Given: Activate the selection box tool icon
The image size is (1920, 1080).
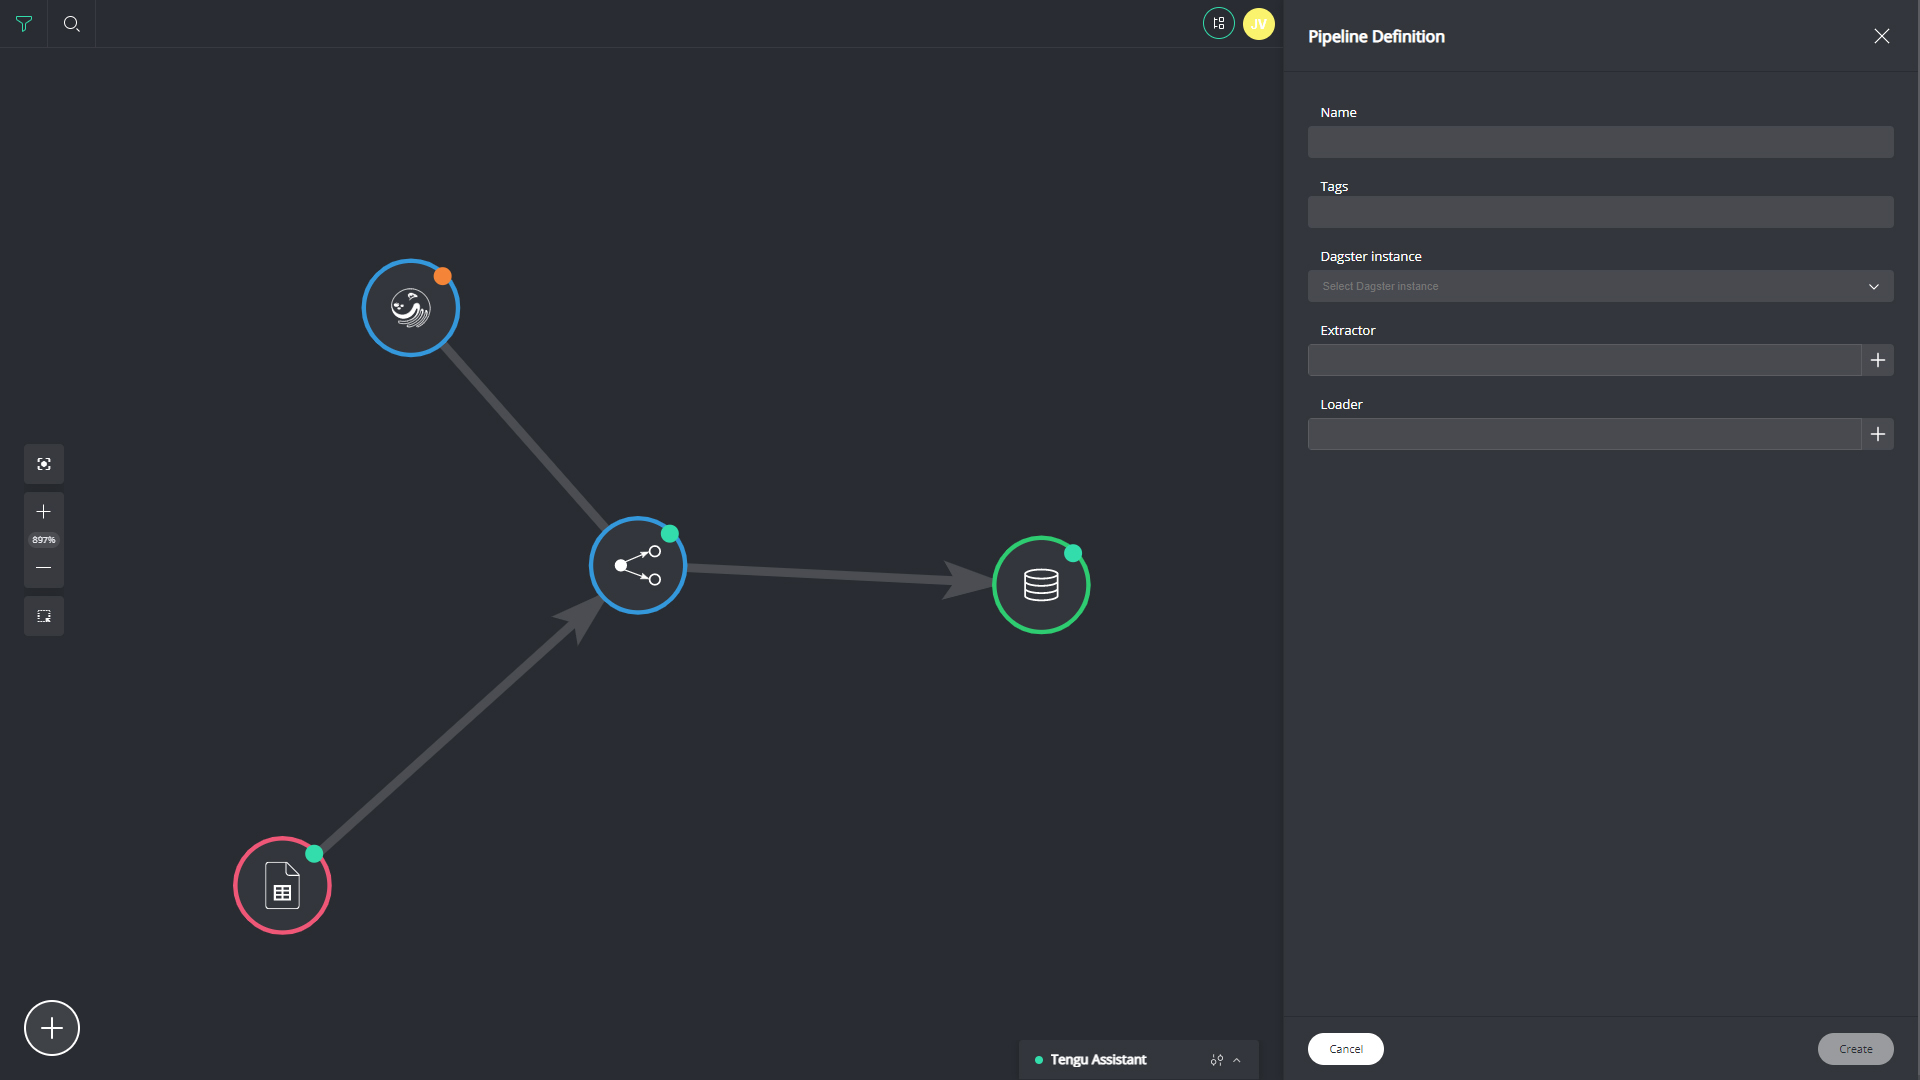Looking at the screenshot, I should (x=44, y=616).
